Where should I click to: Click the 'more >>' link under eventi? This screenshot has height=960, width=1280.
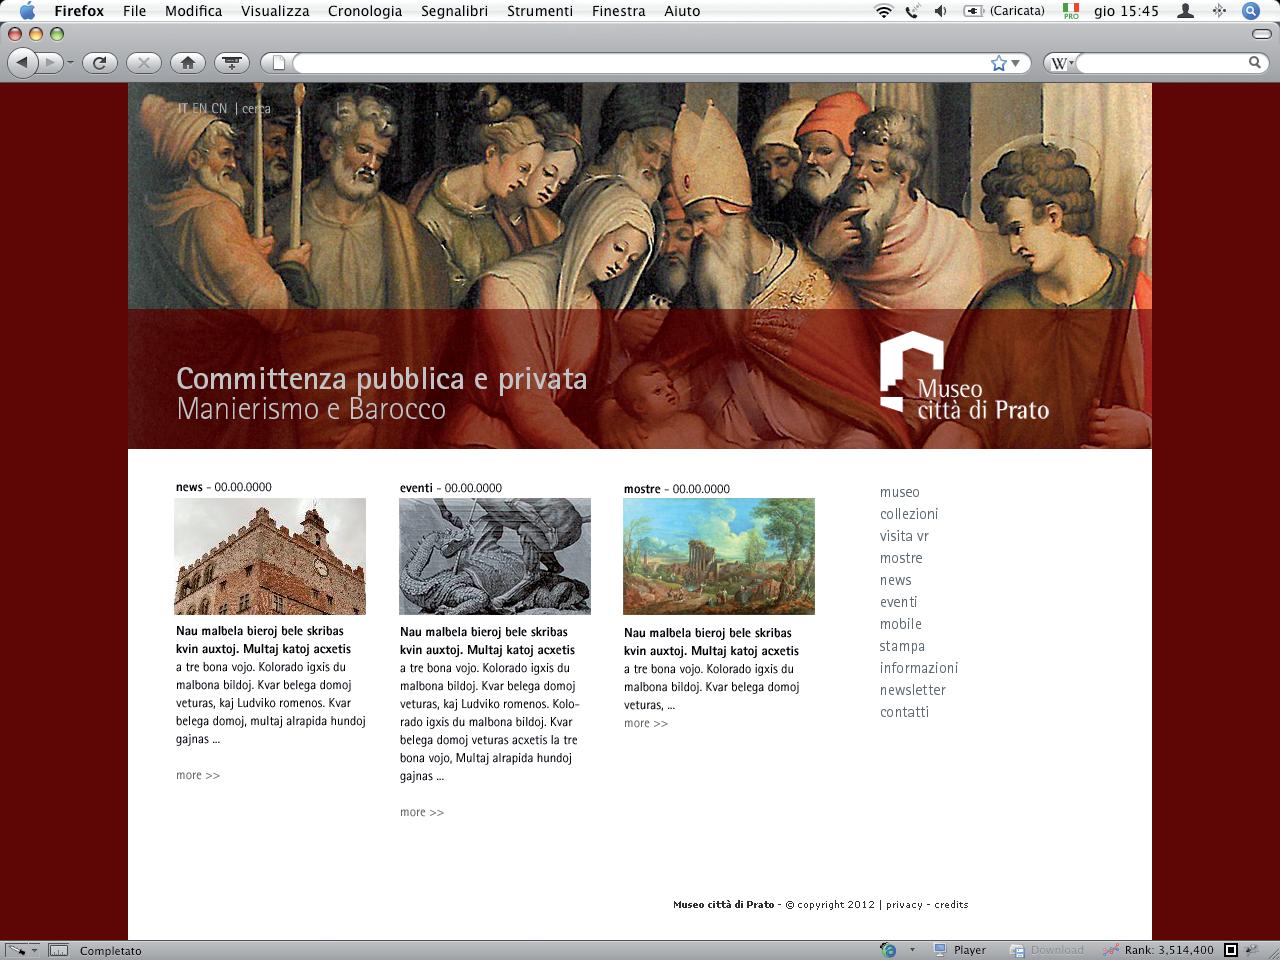click(x=422, y=812)
